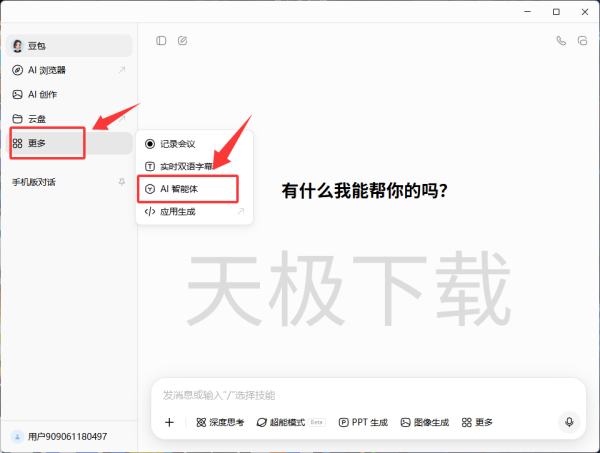Click the microphone voice input icon
Image resolution: width=600 pixels, height=453 pixels.
pyautogui.click(x=569, y=422)
